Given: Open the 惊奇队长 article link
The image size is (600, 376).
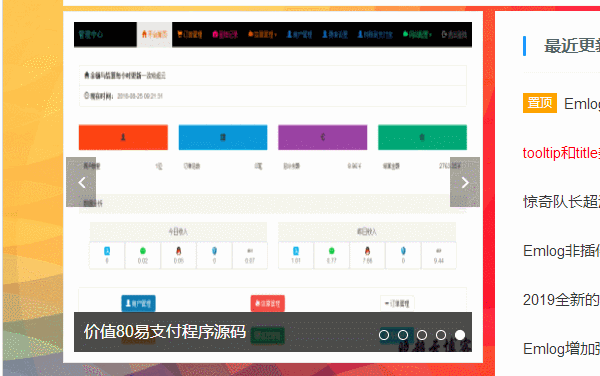Looking at the screenshot, I should (x=561, y=202).
